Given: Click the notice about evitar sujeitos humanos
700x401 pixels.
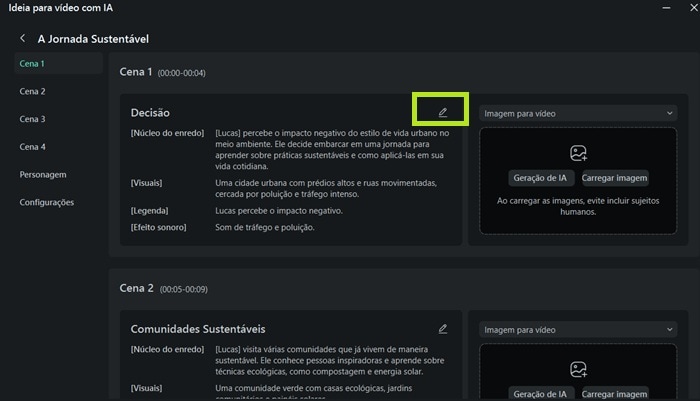Looking at the screenshot, I should tap(578, 206).
